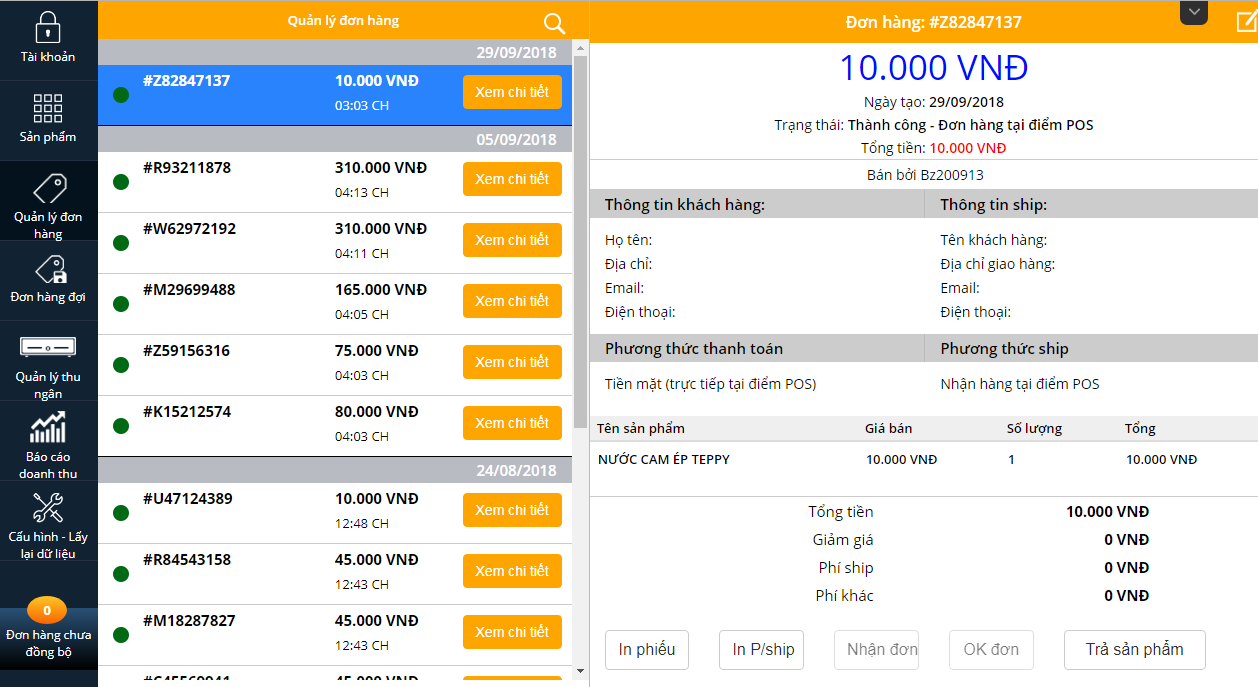This screenshot has height=687, width=1258.
Task: Select order number #W62972192 text
Action: click(x=190, y=229)
